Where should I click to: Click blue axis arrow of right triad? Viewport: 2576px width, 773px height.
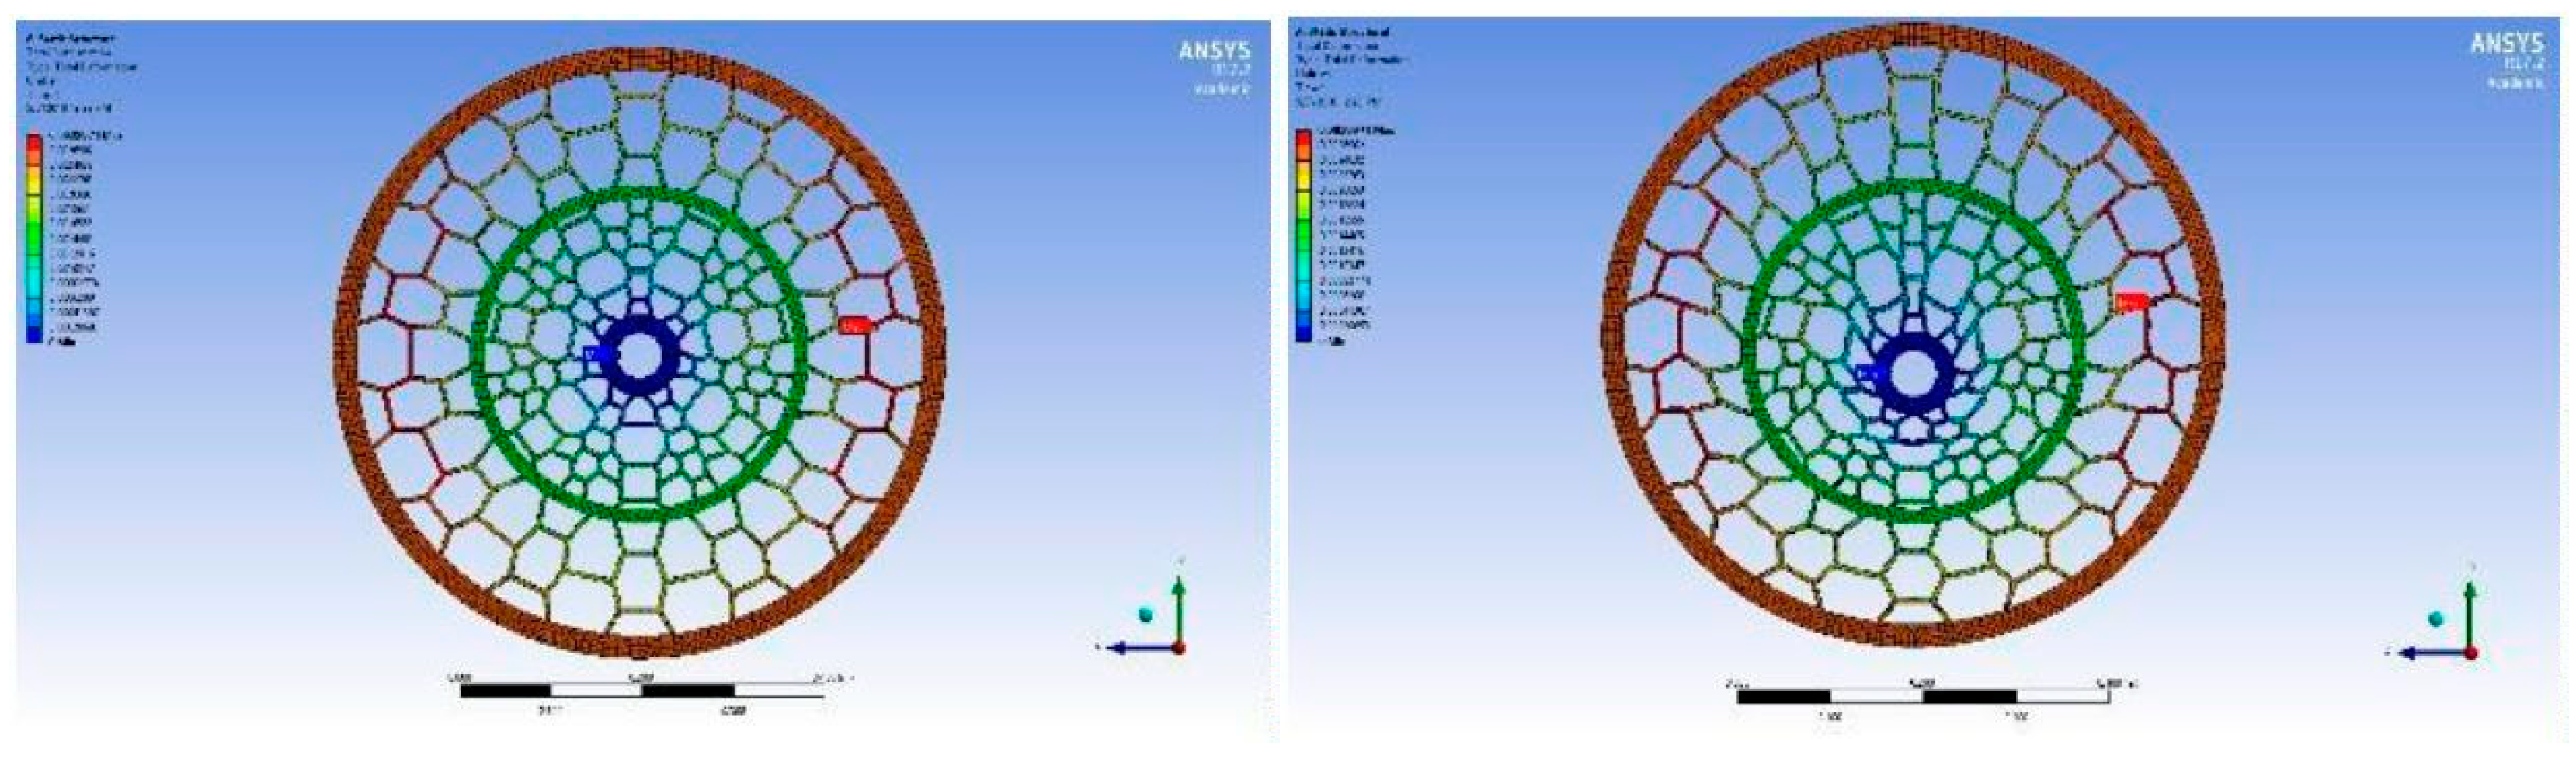tap(2430, 653)
